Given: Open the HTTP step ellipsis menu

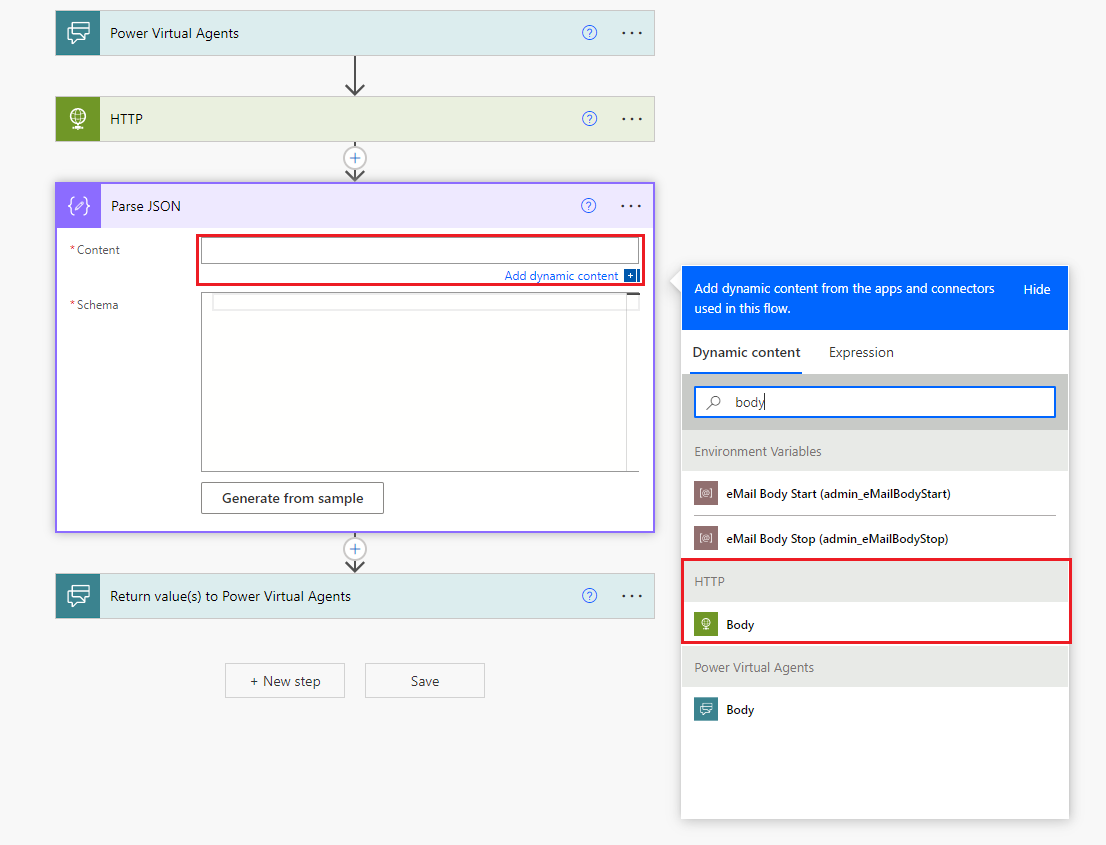Looking at the screenshot, I should [x=632, y=119].
